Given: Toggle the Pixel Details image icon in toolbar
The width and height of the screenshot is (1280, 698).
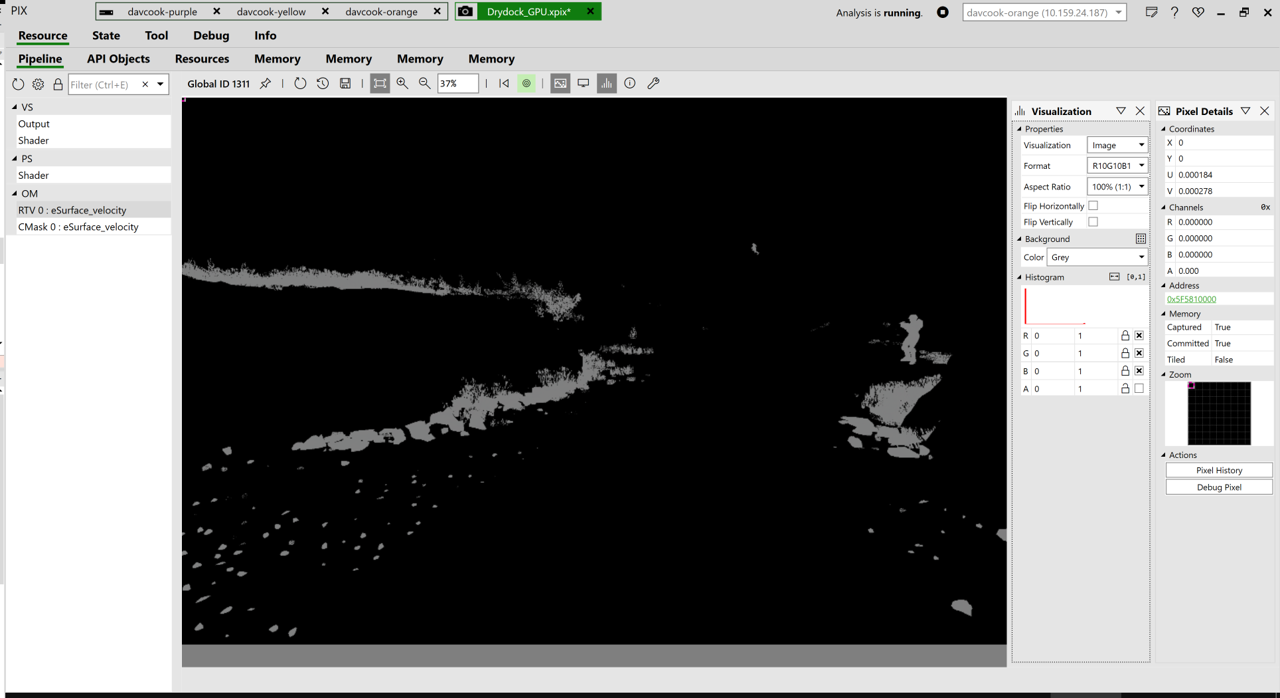Looking at the screenshot, I should pyautogui.click(x=560, y=84).
